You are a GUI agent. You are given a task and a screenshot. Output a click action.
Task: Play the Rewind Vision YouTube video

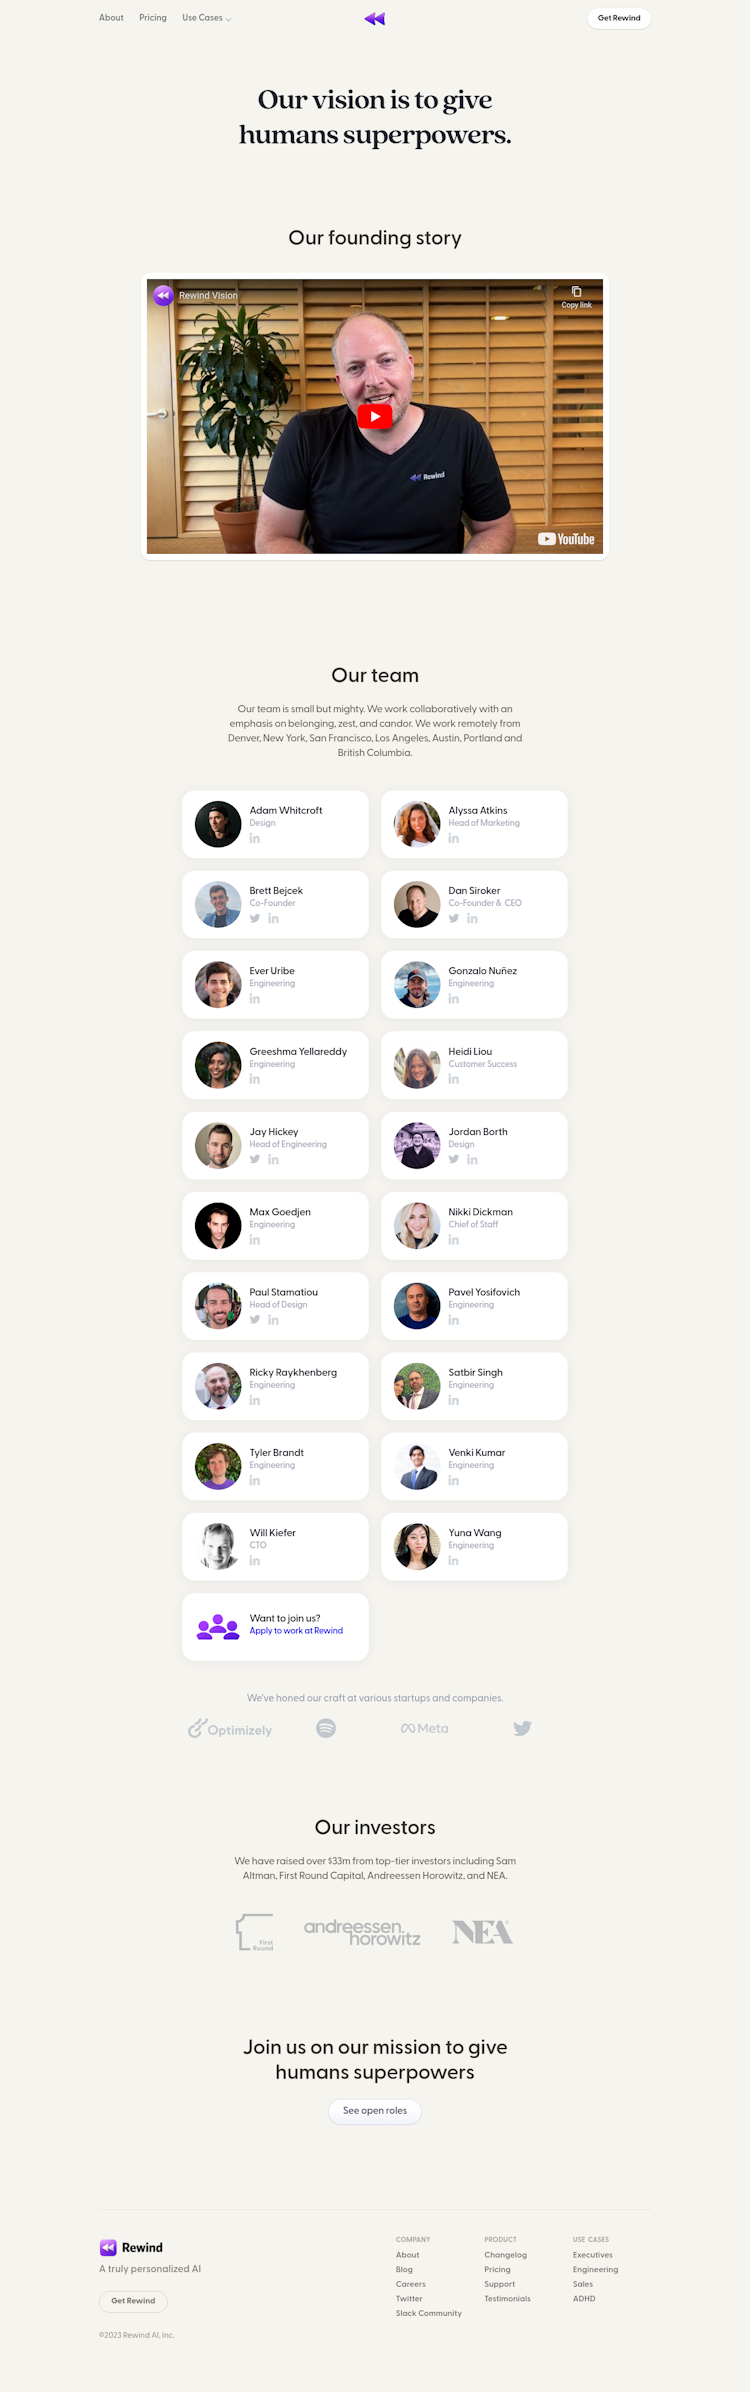coord(375,416)
